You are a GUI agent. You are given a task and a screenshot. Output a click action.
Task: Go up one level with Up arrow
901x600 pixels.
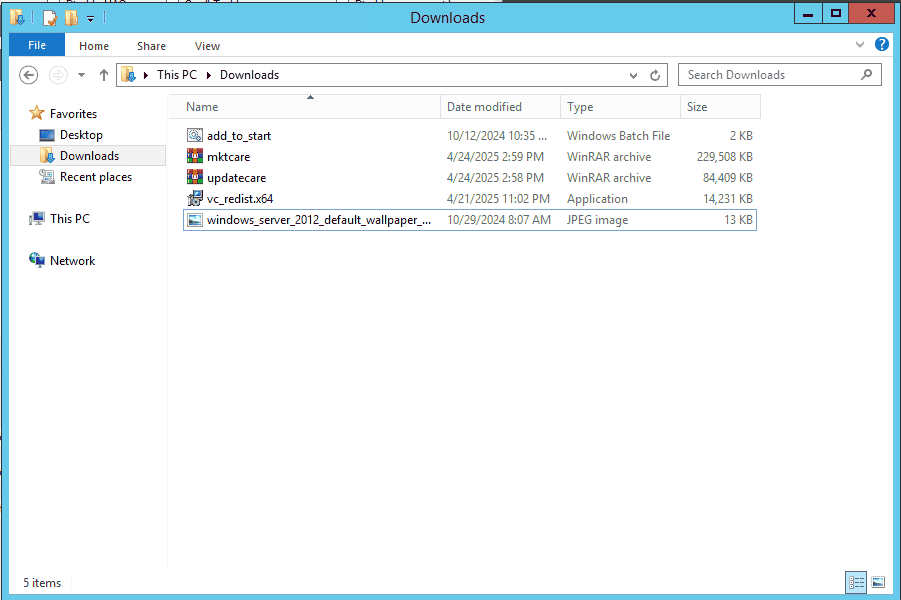click(103, 75)
